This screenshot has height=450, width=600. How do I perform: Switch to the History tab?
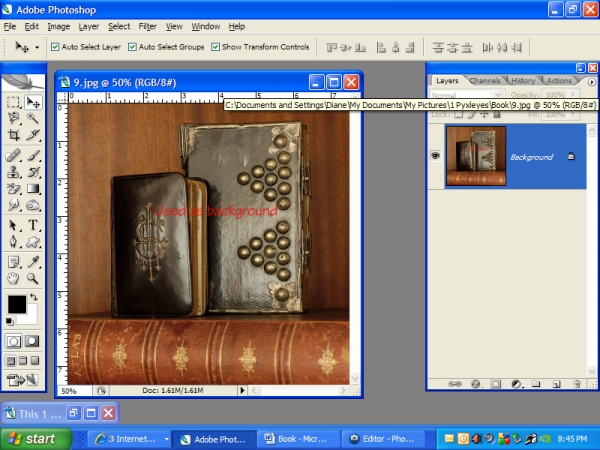tap(523, 81)
